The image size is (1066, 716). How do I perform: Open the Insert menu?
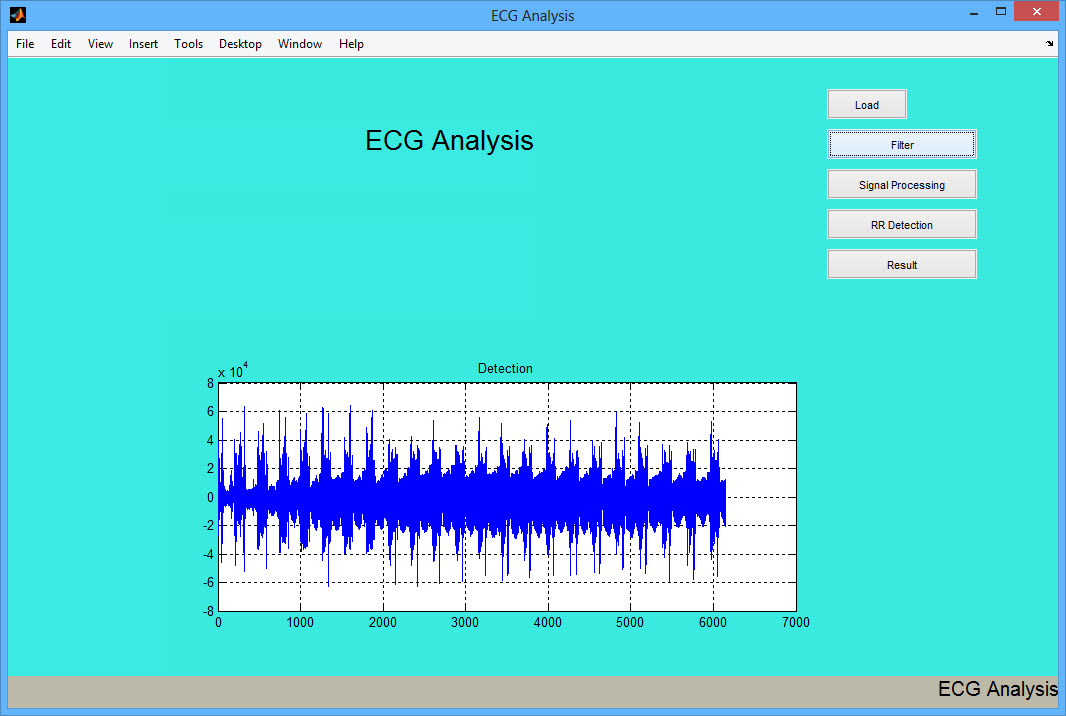click(143, 44)
